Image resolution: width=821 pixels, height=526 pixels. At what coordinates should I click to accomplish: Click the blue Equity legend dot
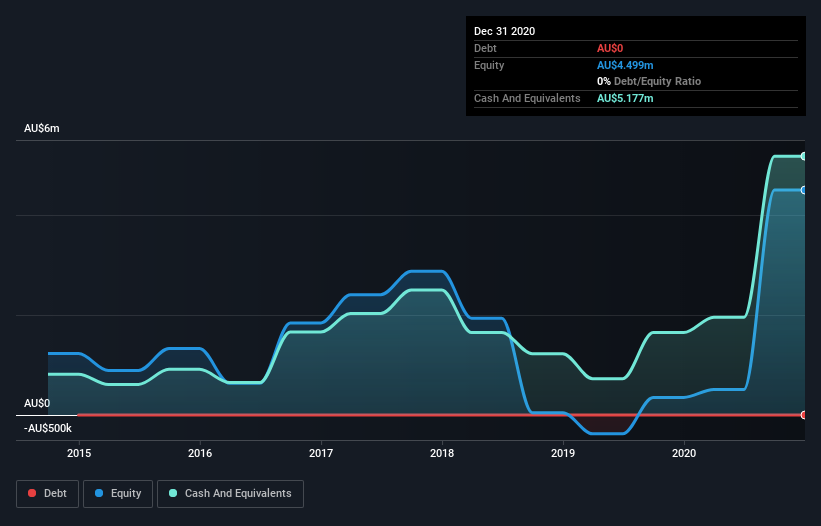(99, 493)
